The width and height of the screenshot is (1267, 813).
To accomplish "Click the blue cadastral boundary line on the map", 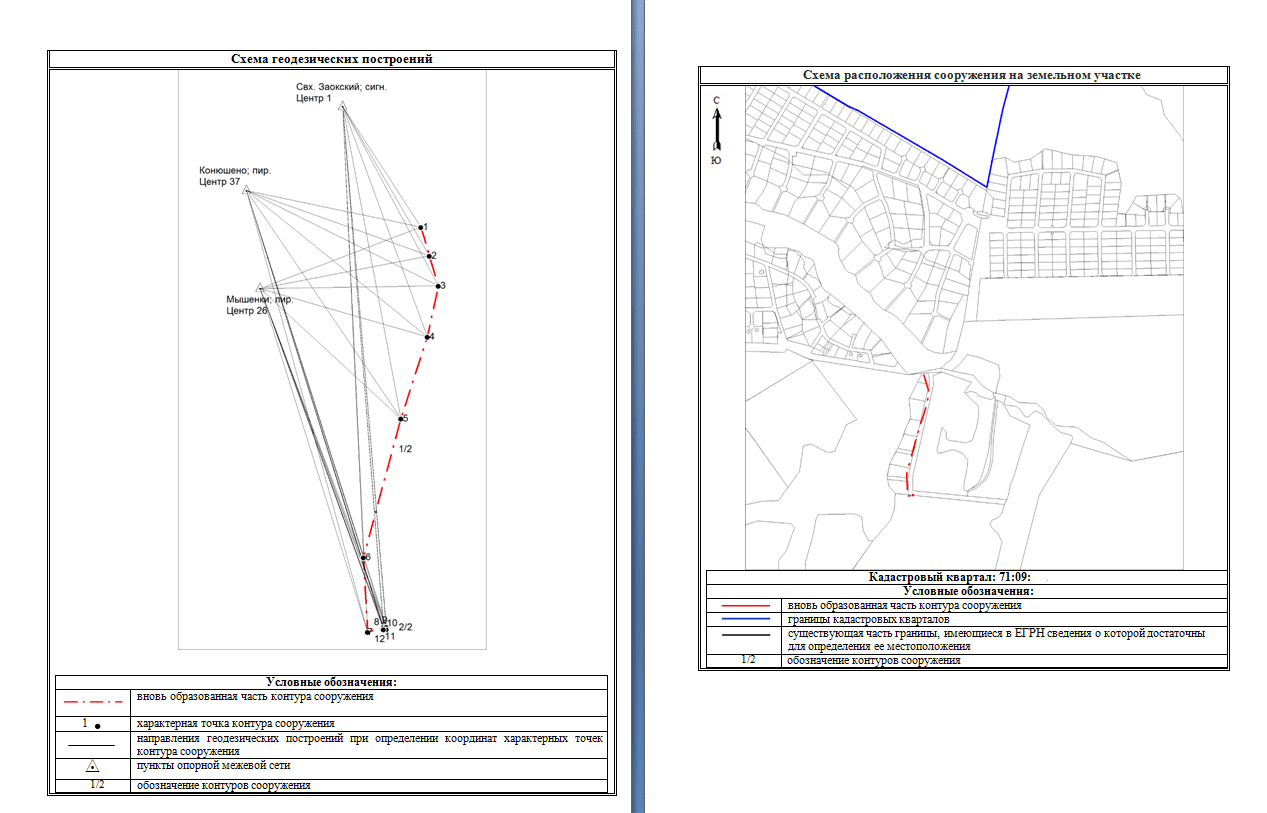I will coord(900,136).
